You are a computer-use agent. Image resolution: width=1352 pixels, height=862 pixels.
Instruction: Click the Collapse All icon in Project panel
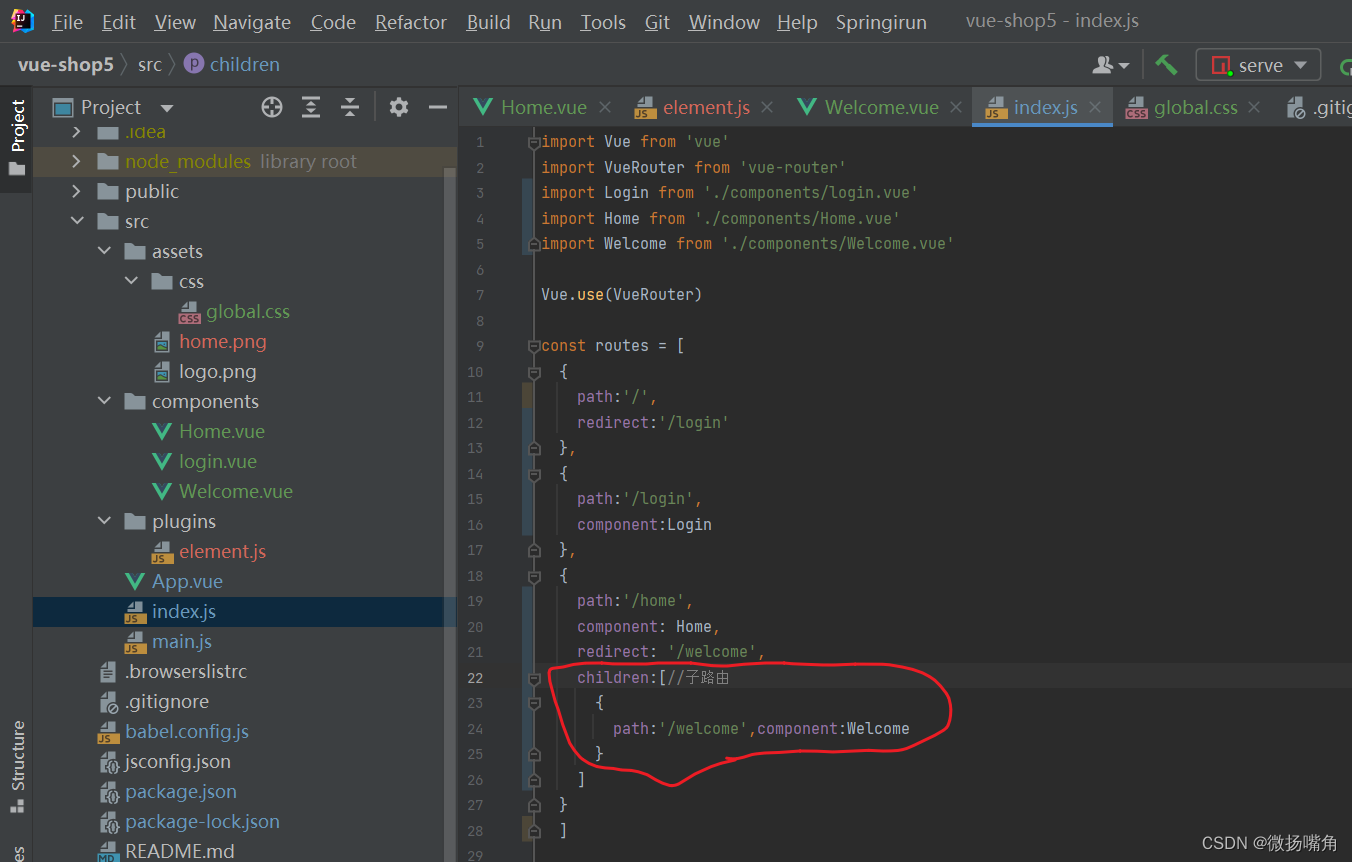click(x=349, y=107)
